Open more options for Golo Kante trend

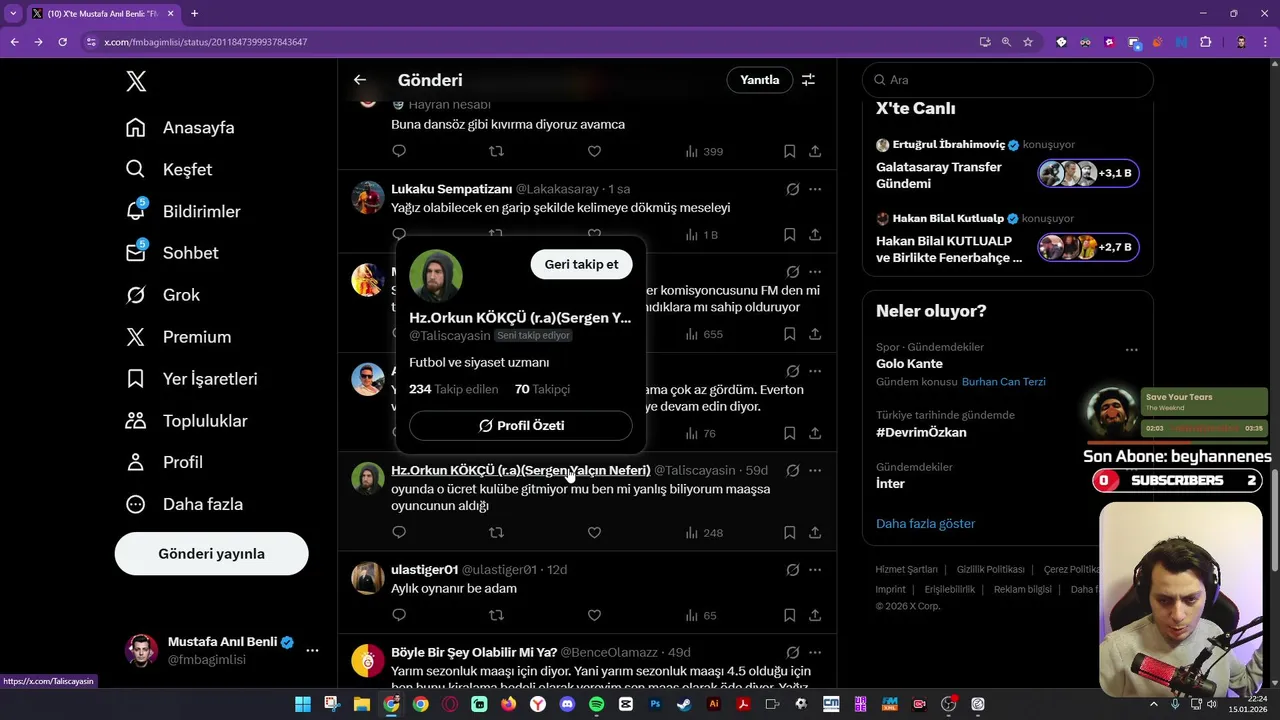pos(1131,350)
